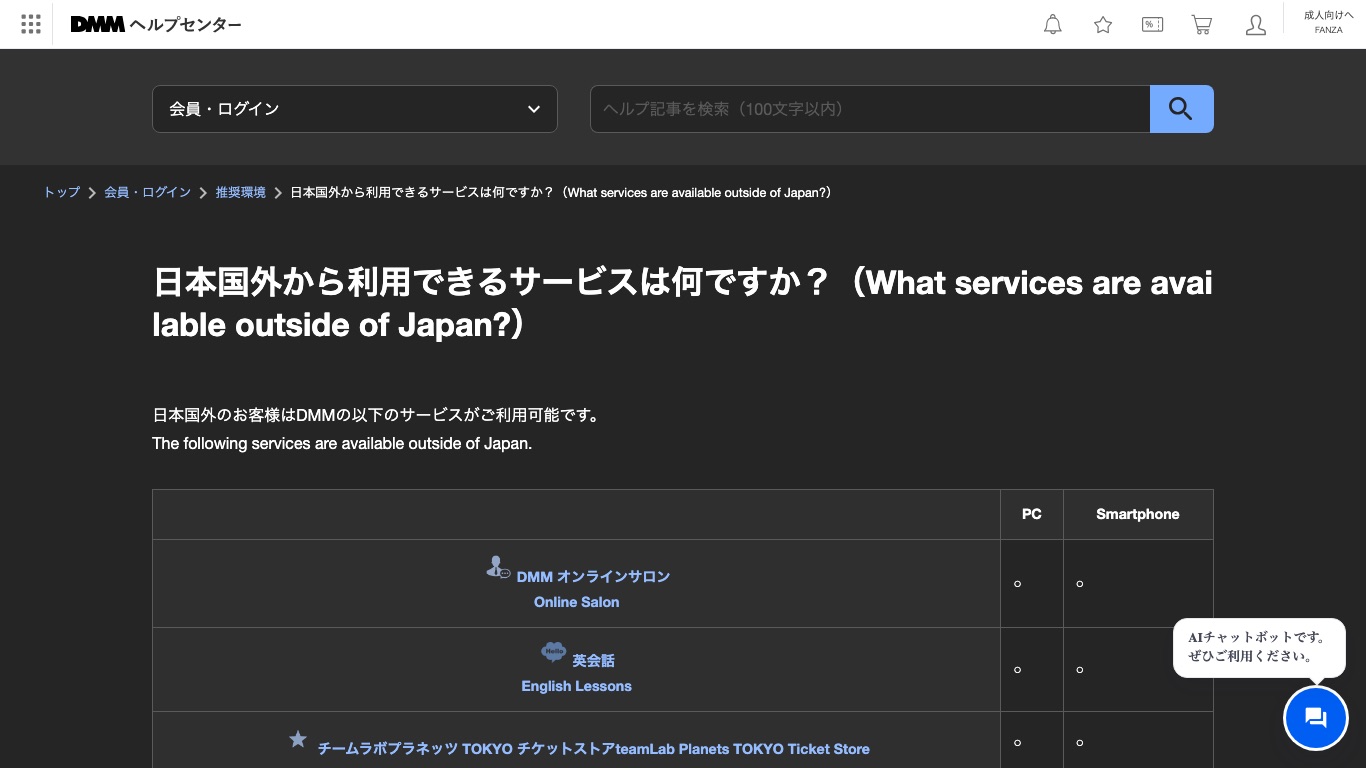Image resolution: width=1366 pixels, height=768 pixels.
Task: Click the Smartphone column header
Action: [1138, 514]
